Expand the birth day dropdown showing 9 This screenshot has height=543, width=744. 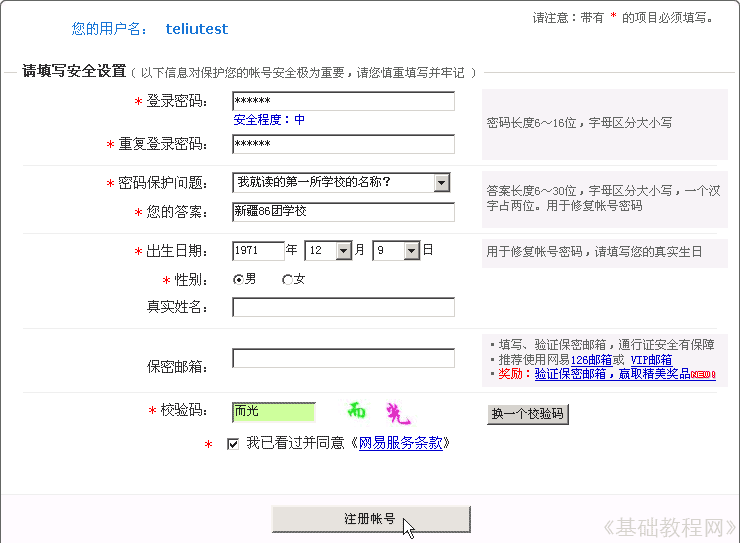point(411,251)
